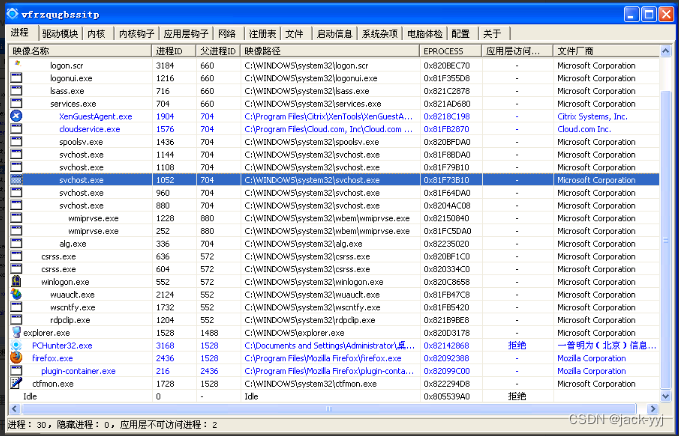Click the horizontal scrollbar thumb
This screenshot has height=436, width=679.
pos(329,408)
